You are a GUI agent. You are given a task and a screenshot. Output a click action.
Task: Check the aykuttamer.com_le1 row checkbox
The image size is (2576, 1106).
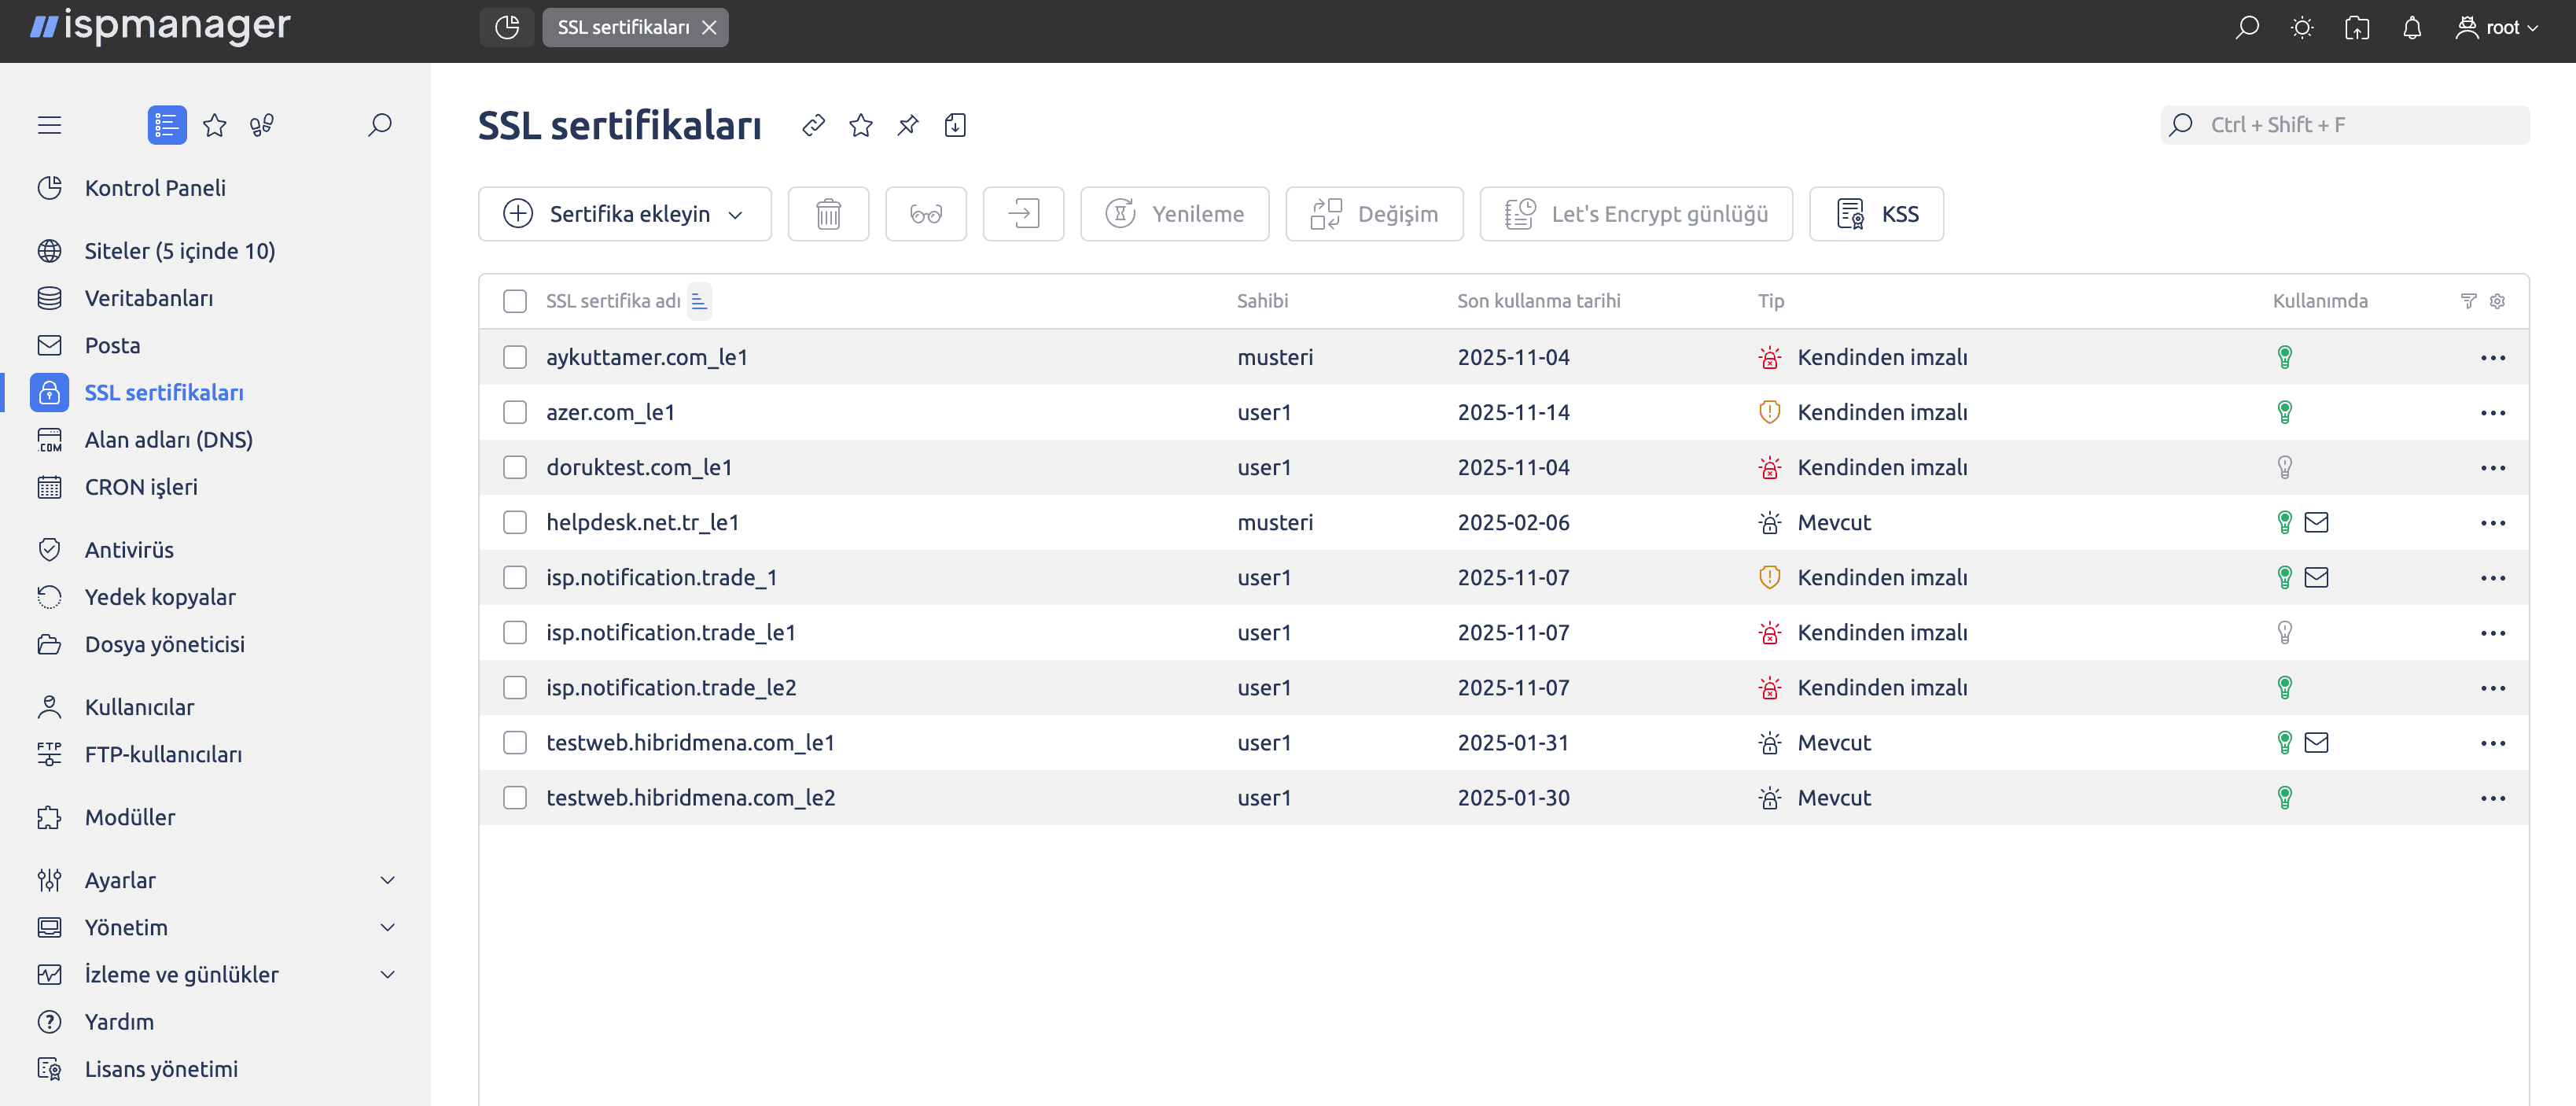point(515,357)
